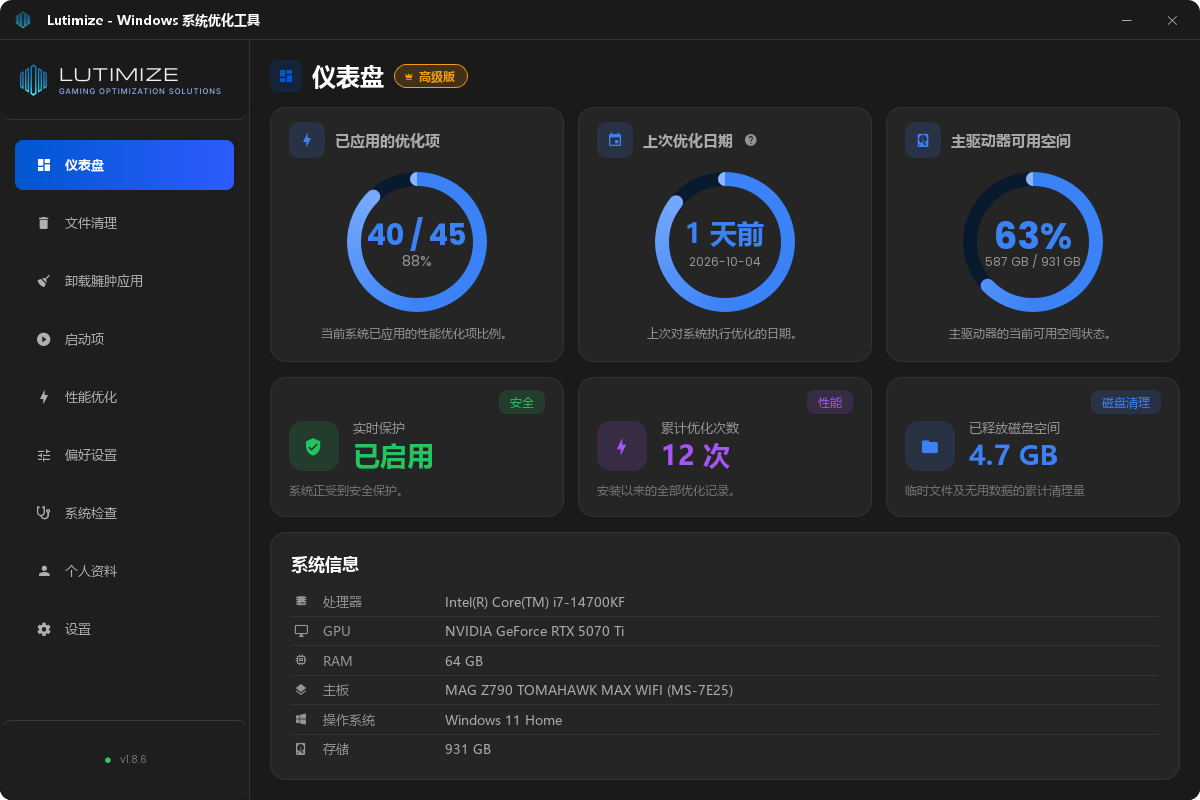Click the person icon beside 个人资料
The height and width of the screenshot is (800, 1200).
click(x=43, y=571)
